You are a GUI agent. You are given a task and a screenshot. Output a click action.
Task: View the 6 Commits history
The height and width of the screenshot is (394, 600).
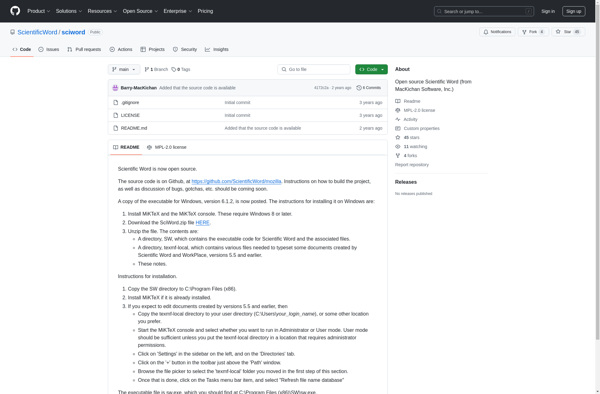[368, 88]
